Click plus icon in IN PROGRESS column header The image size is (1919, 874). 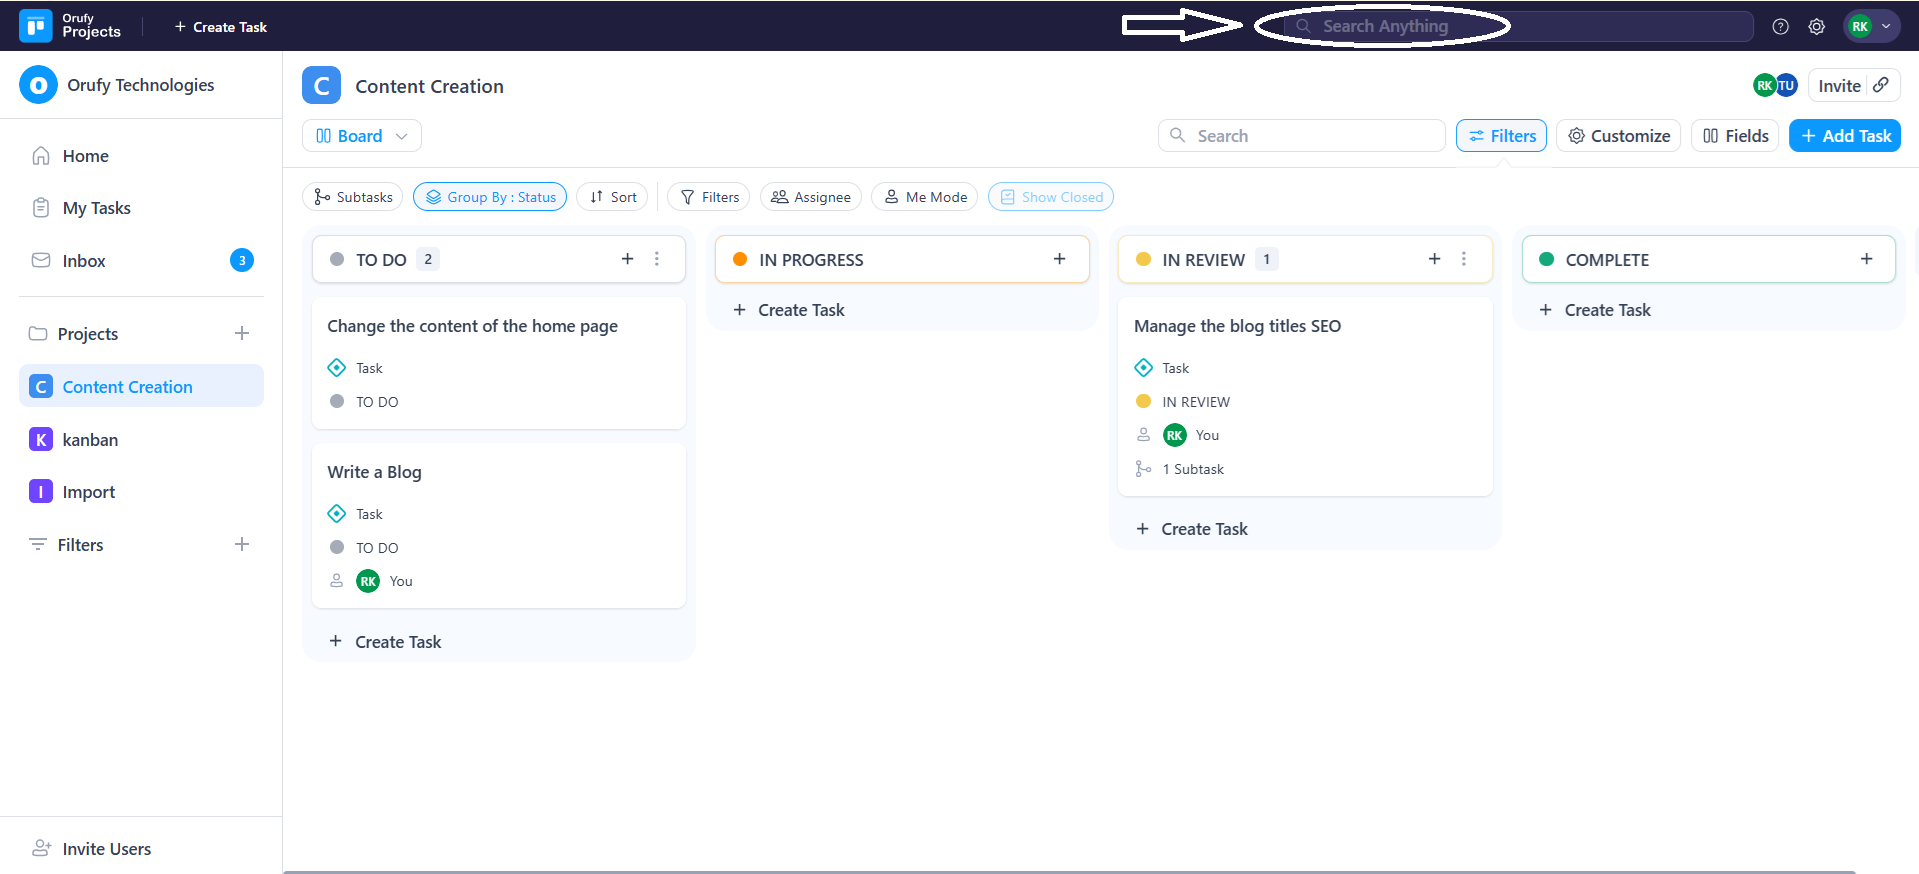point(1059,259)
